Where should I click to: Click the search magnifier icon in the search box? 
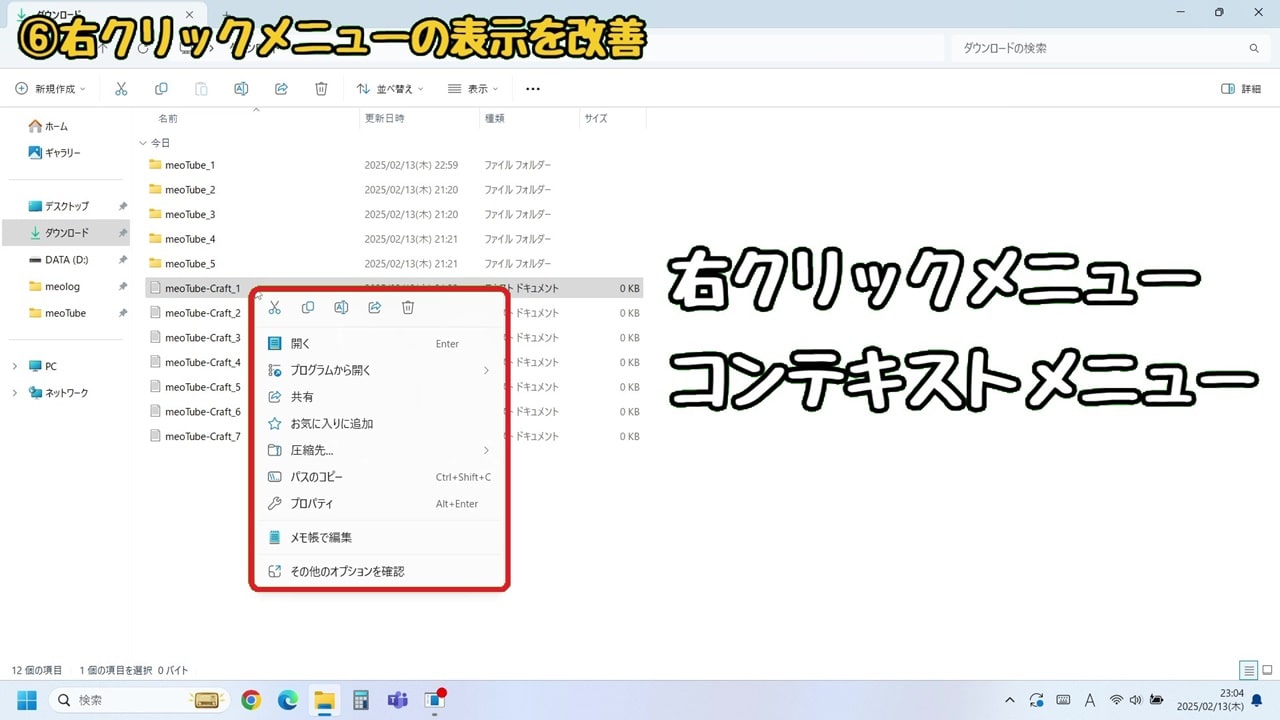1254,48
